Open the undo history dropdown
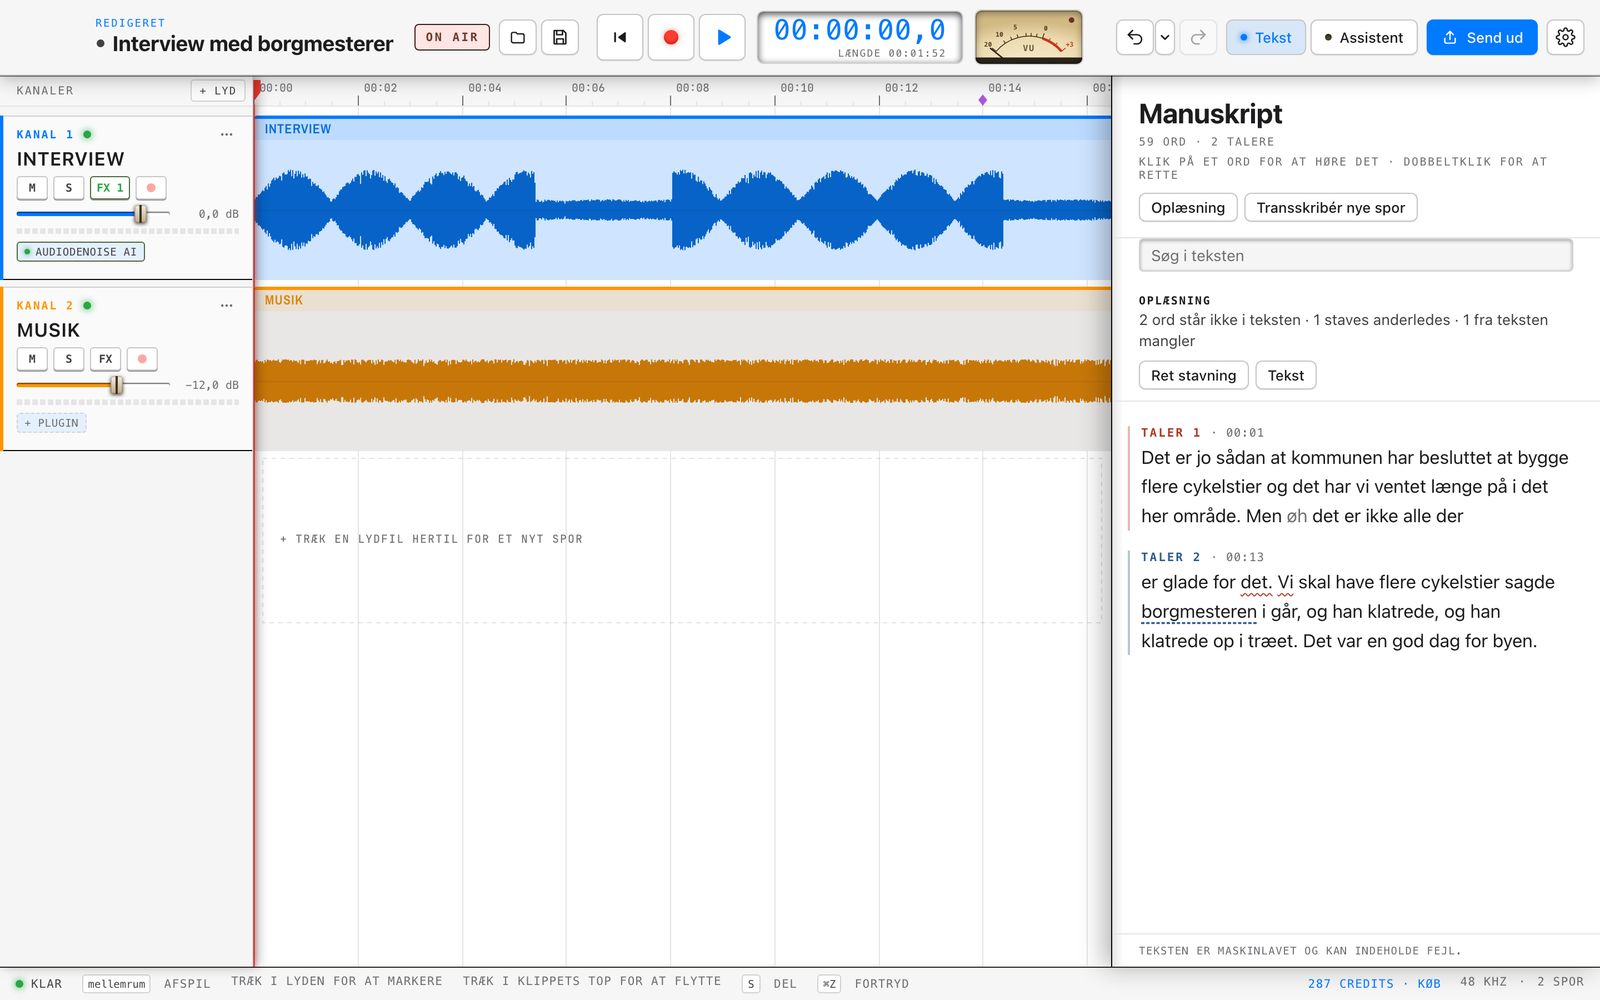Image resolution: width=1600 pixels, height=1000 pixels. point(1165,37)
